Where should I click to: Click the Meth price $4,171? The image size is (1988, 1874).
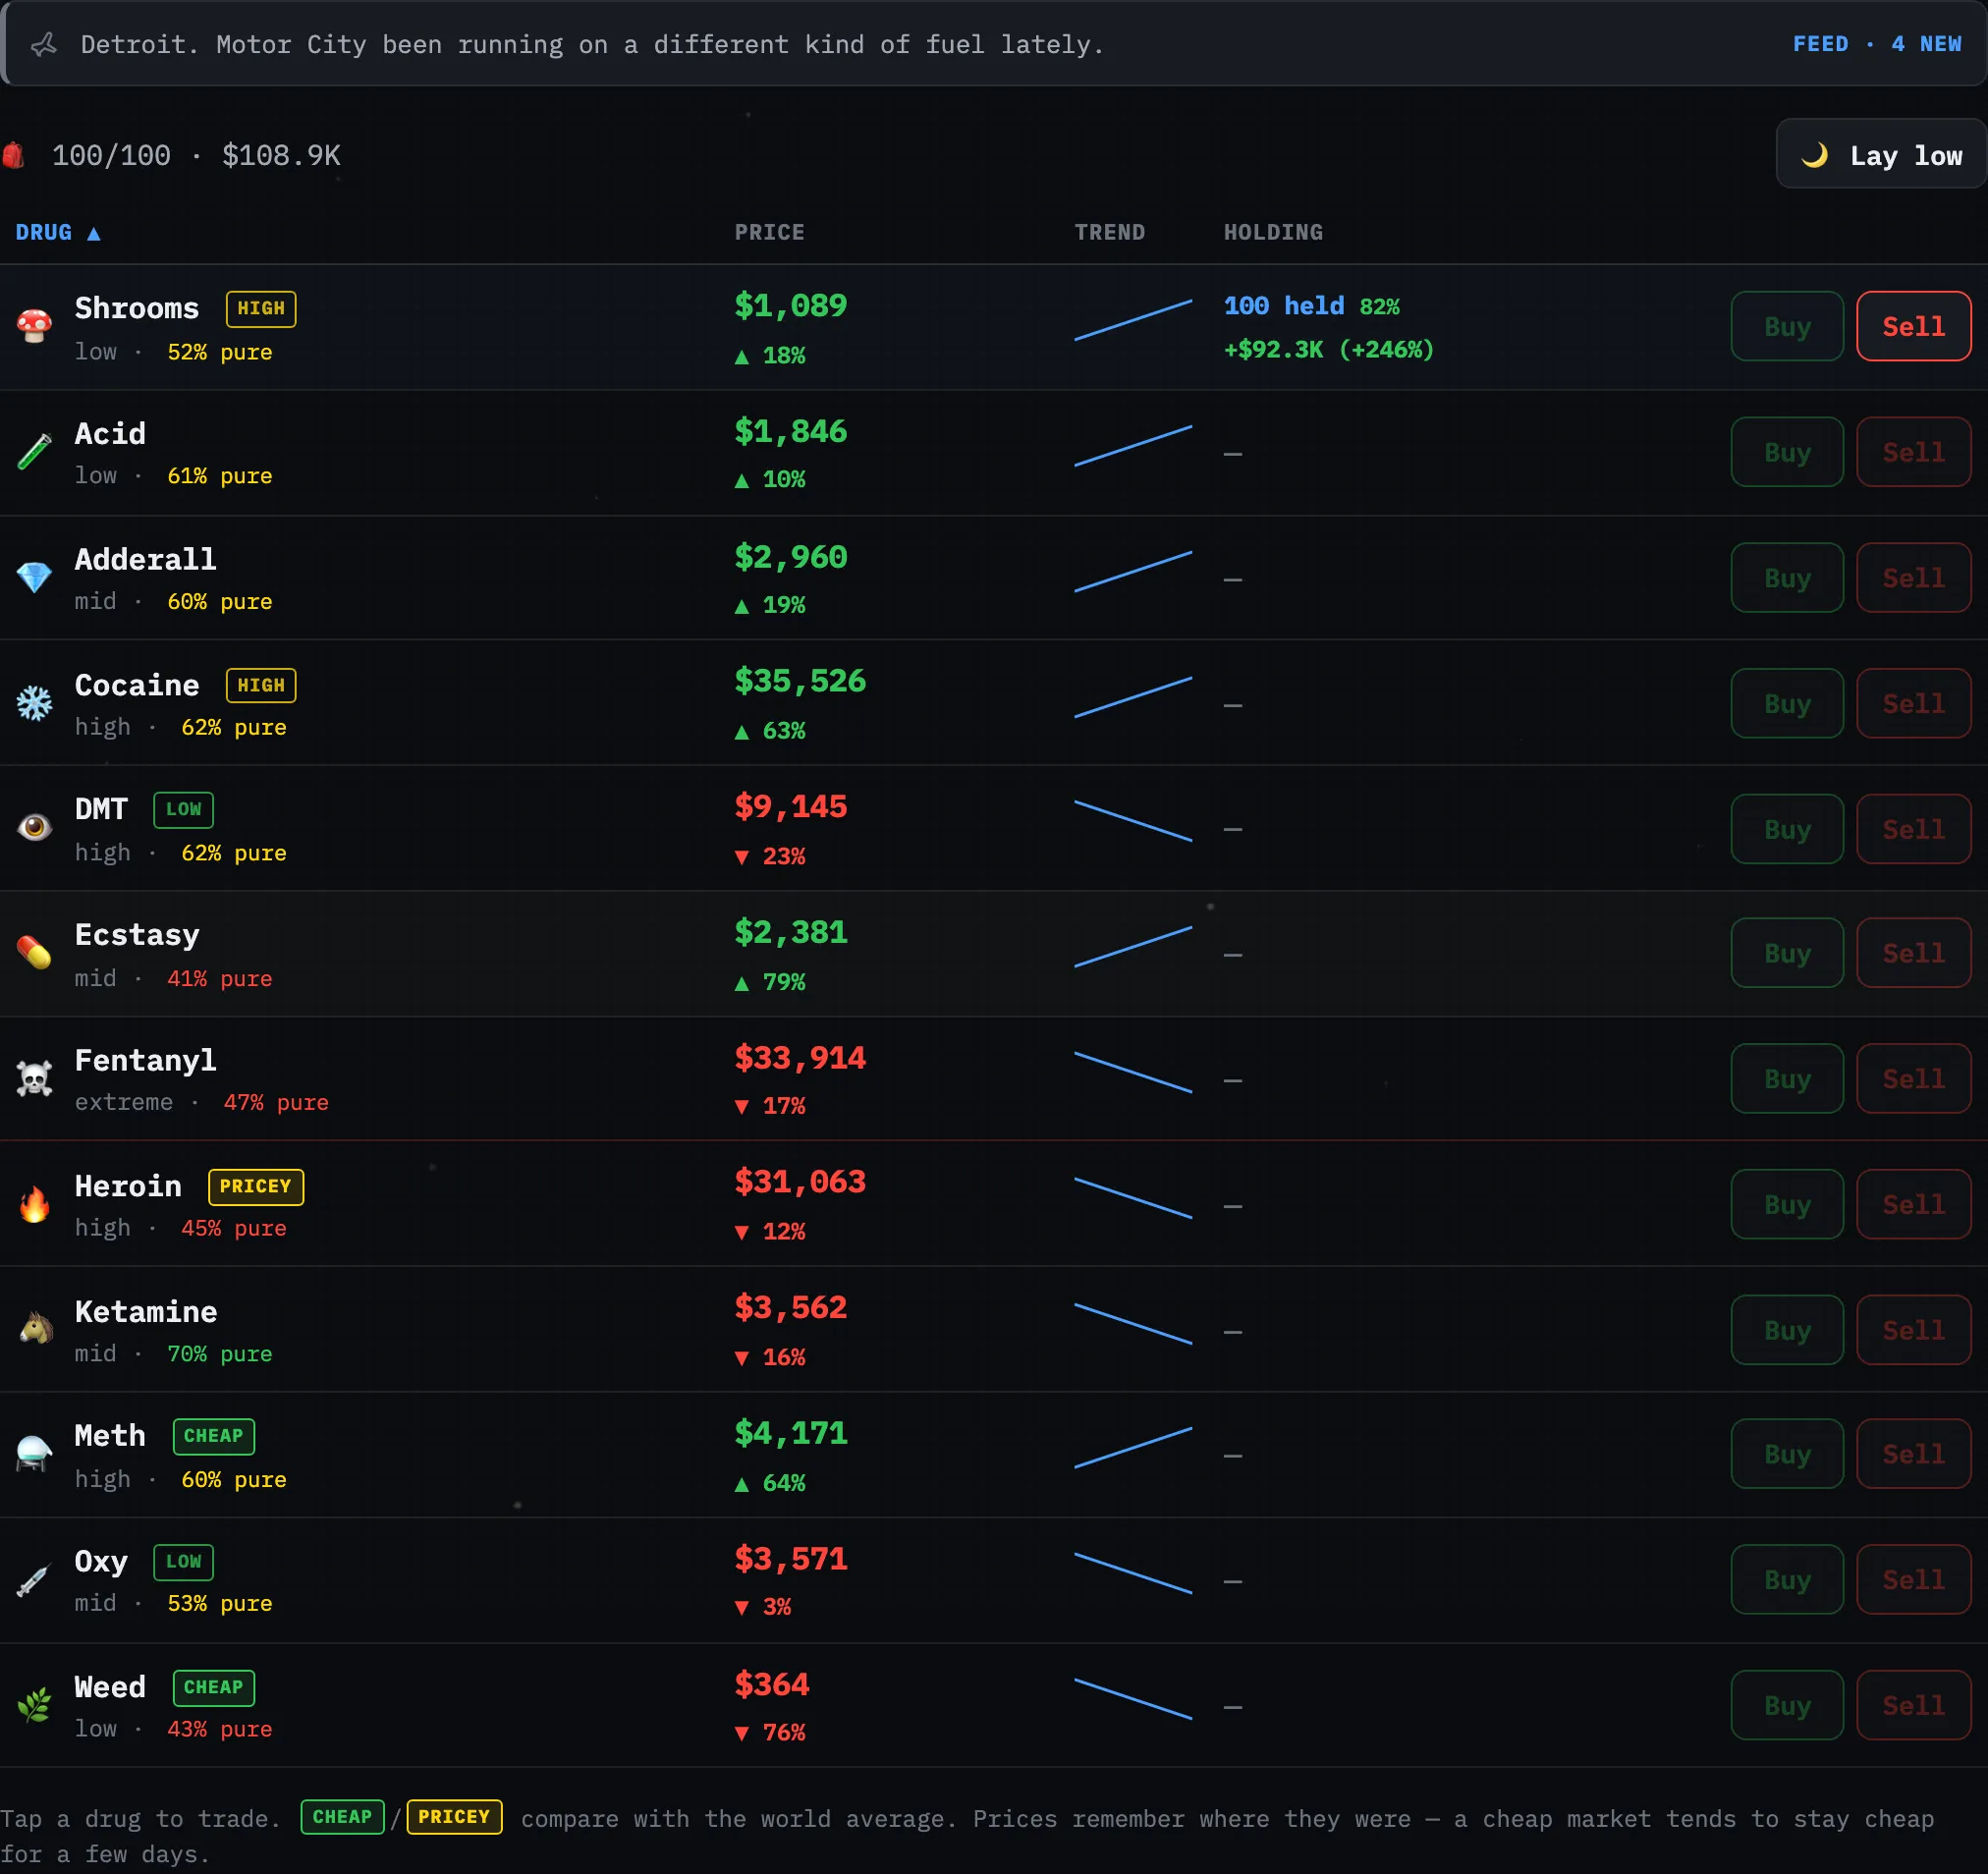[x=791, y=1434]
